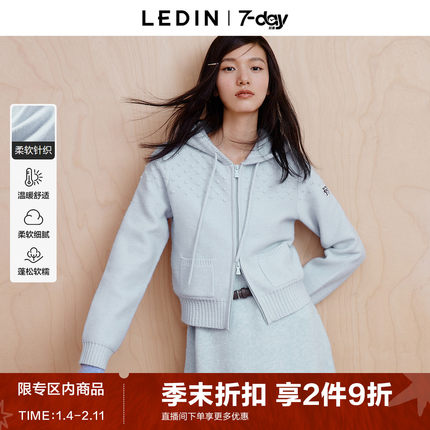Screen dimensions: 430x430
Task: Open the 直播间下单享更多优惠 link
Action: pos(205,416)
